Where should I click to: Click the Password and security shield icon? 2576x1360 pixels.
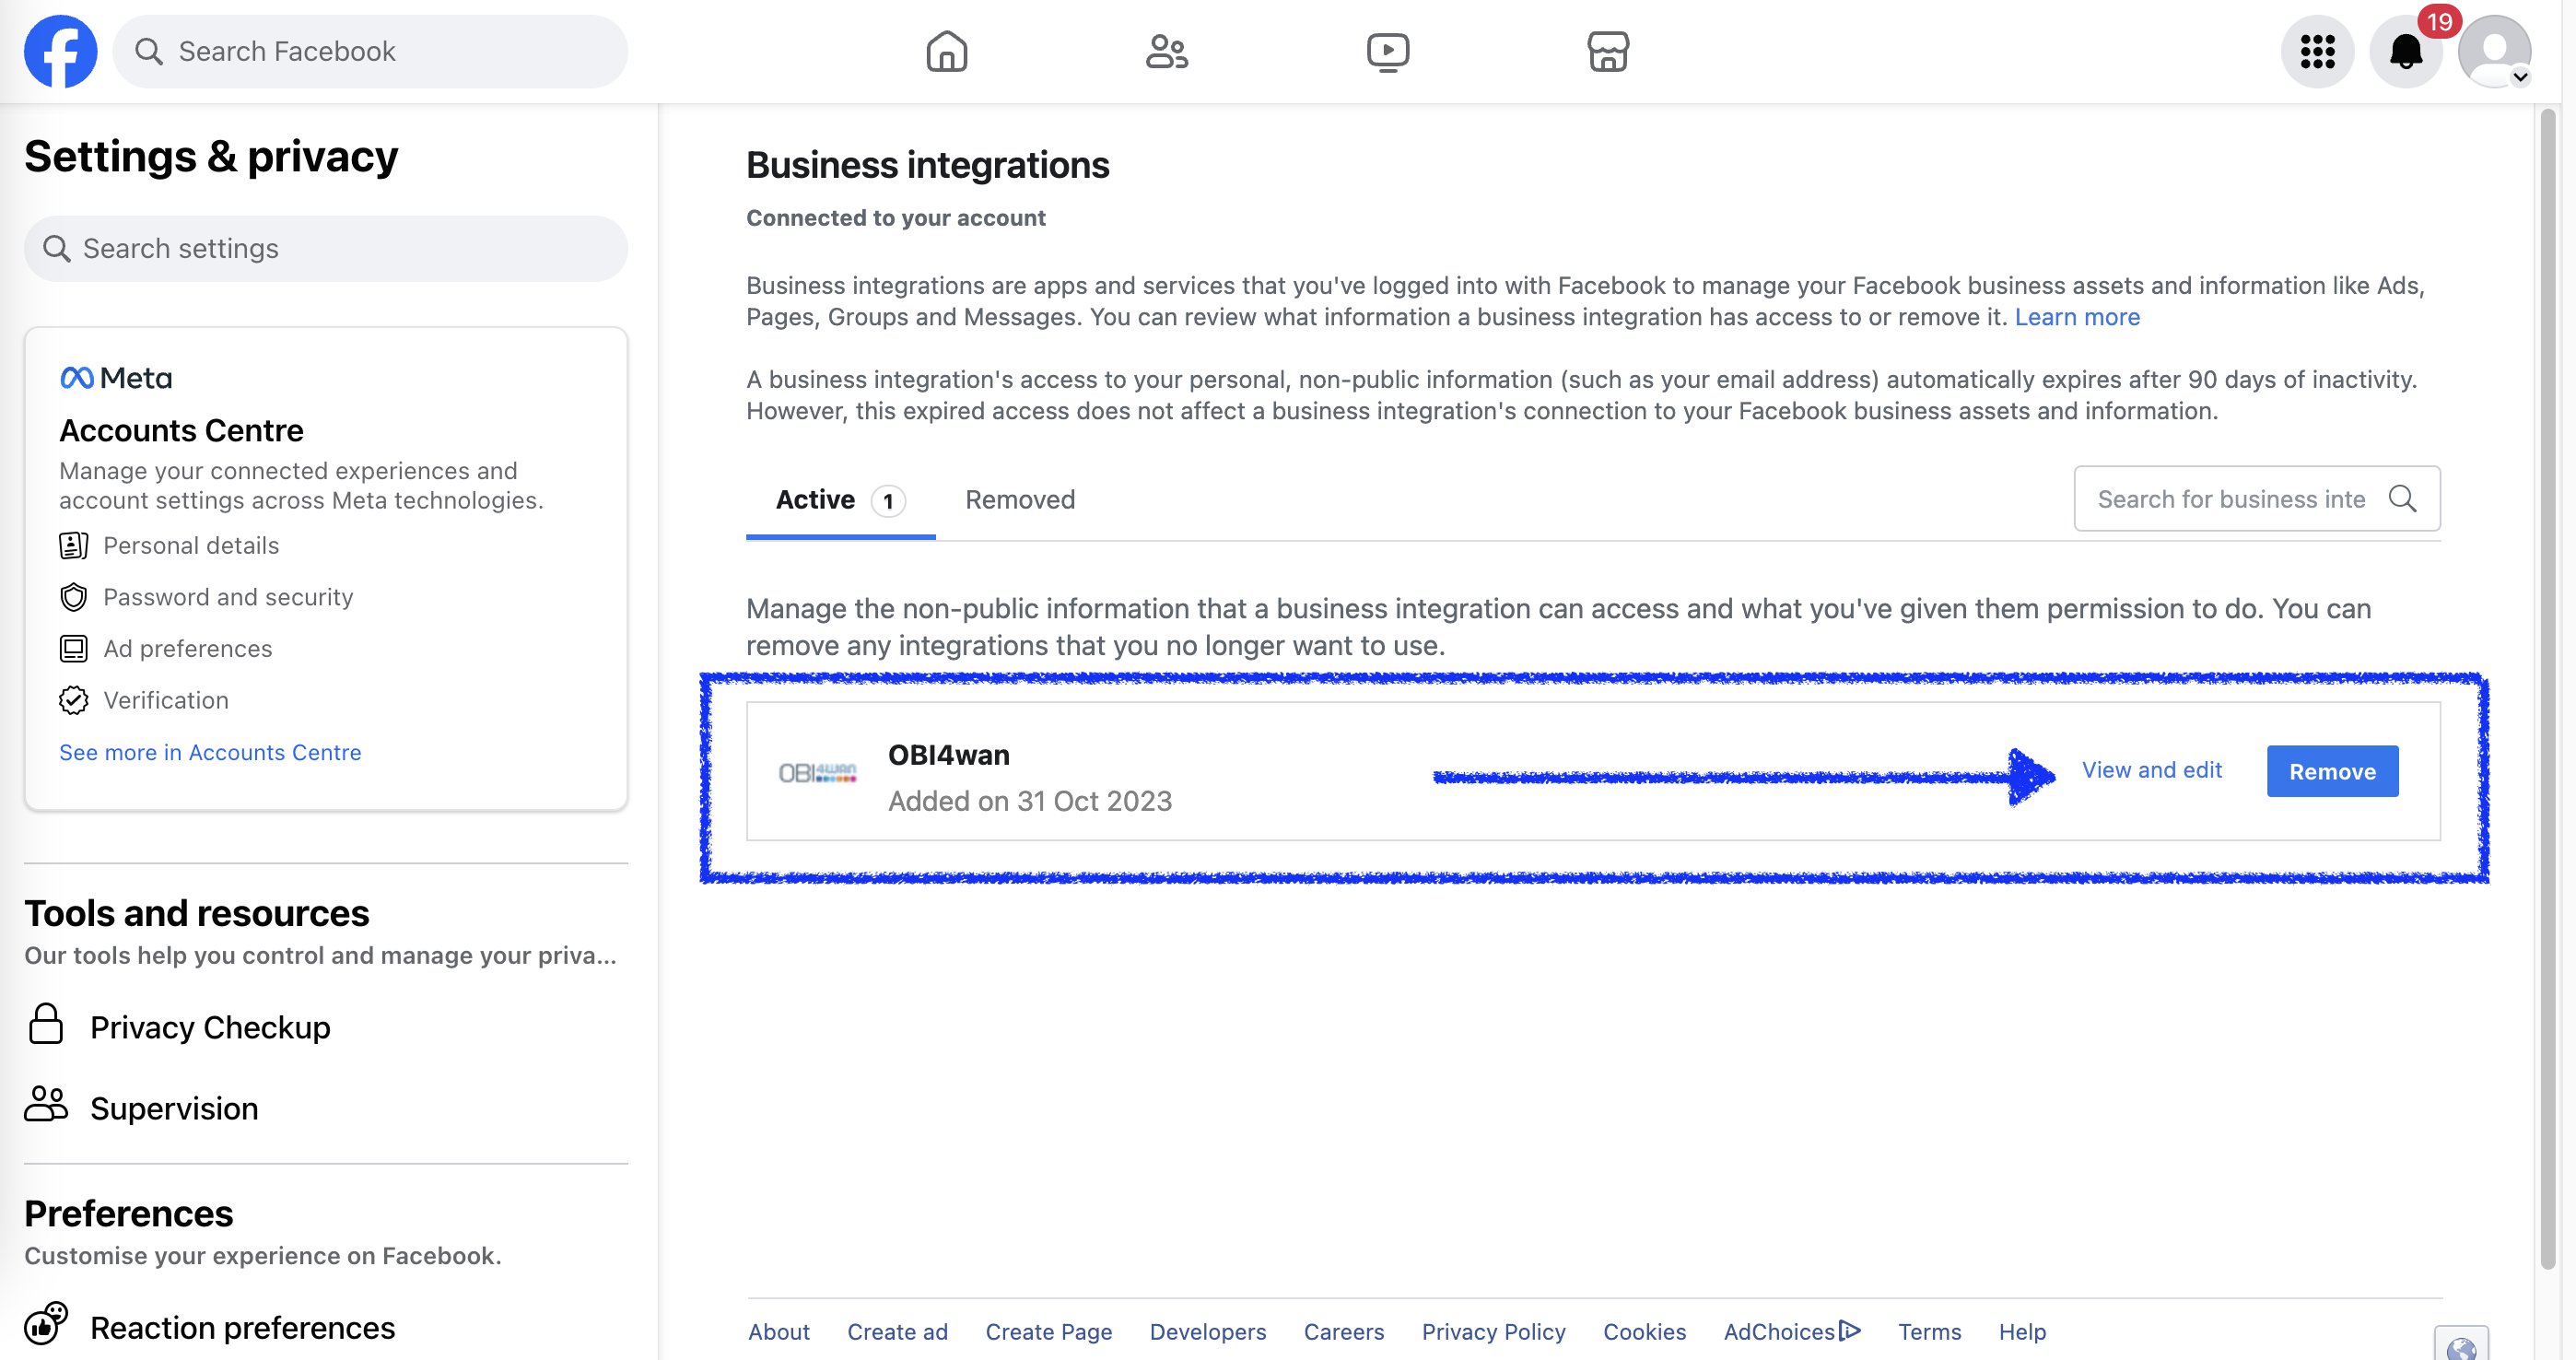[73, 597]
